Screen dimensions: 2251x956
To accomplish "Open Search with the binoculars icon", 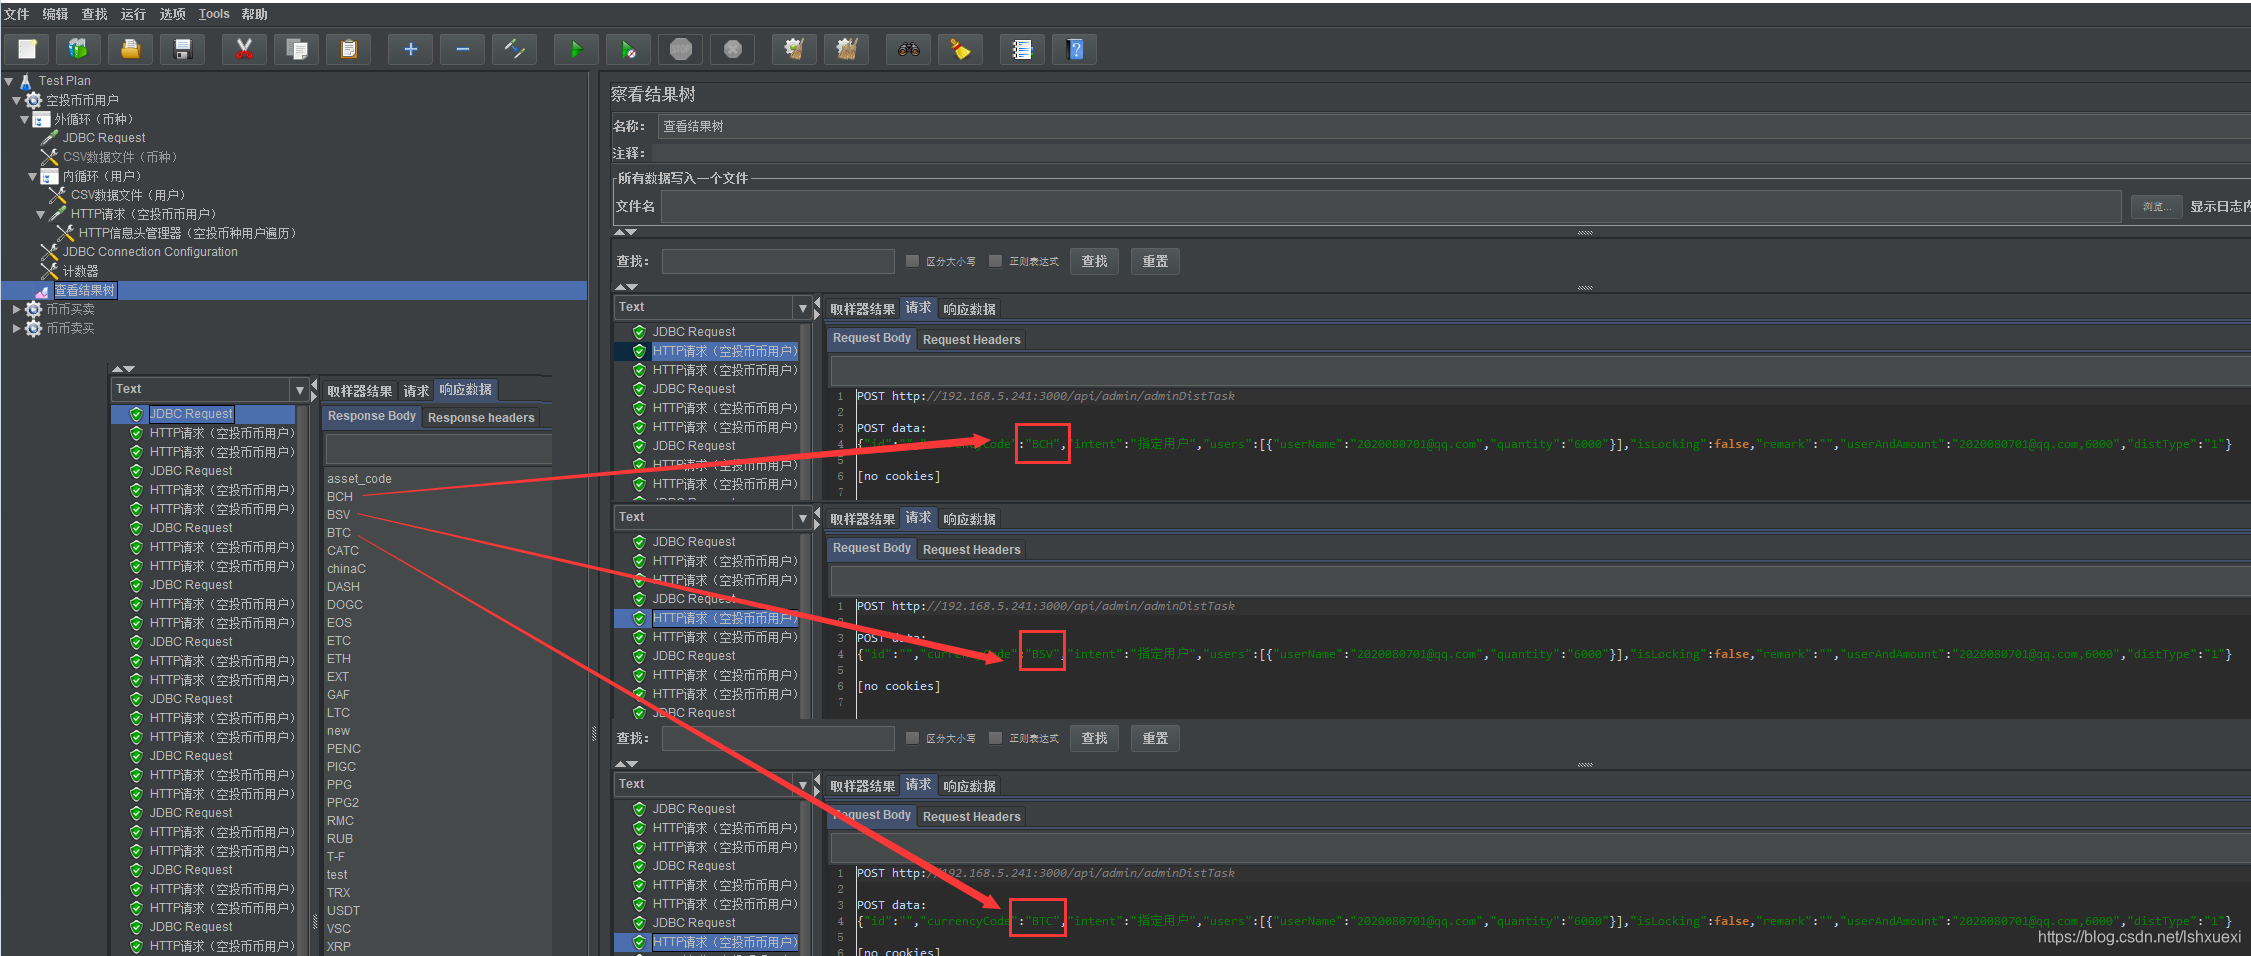I will point(908,49).
